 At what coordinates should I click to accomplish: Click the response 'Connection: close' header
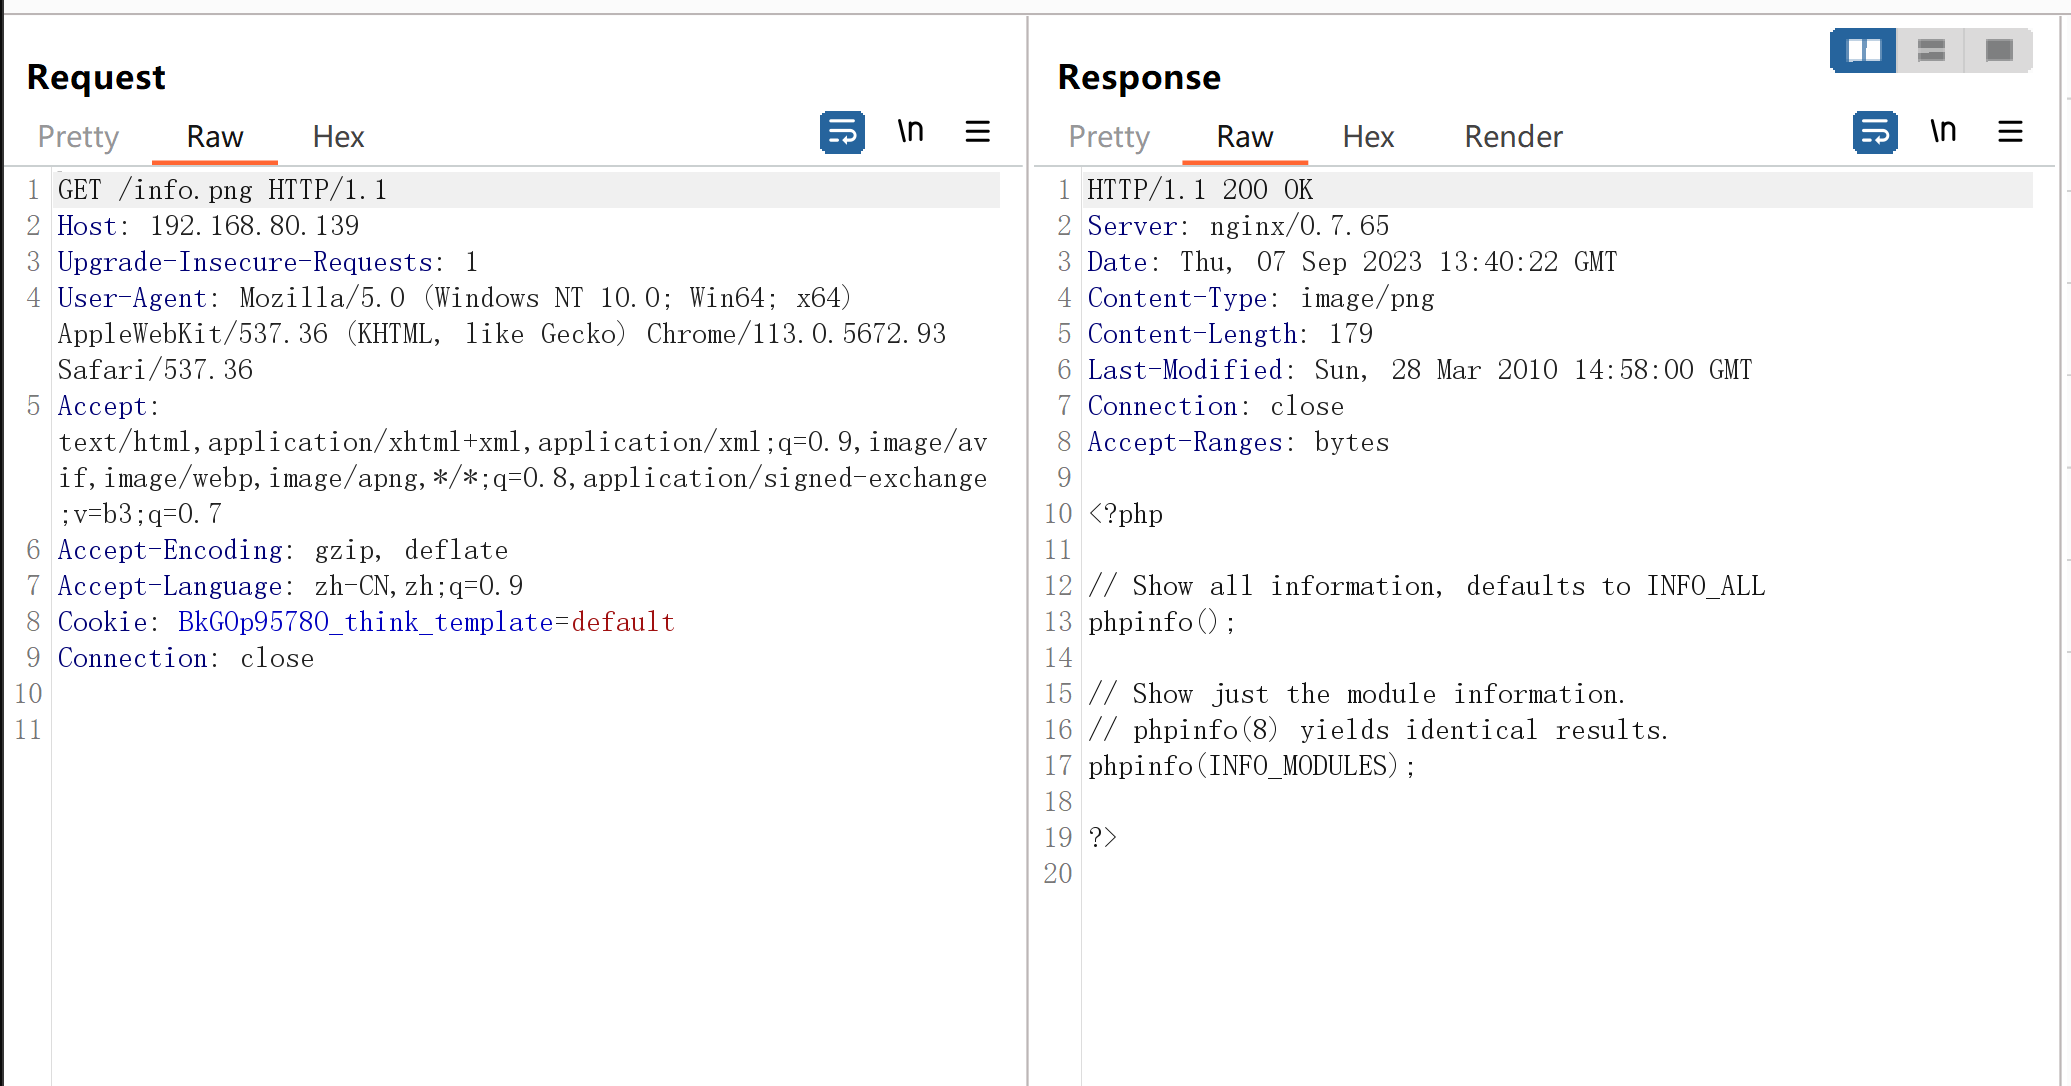1216,406
